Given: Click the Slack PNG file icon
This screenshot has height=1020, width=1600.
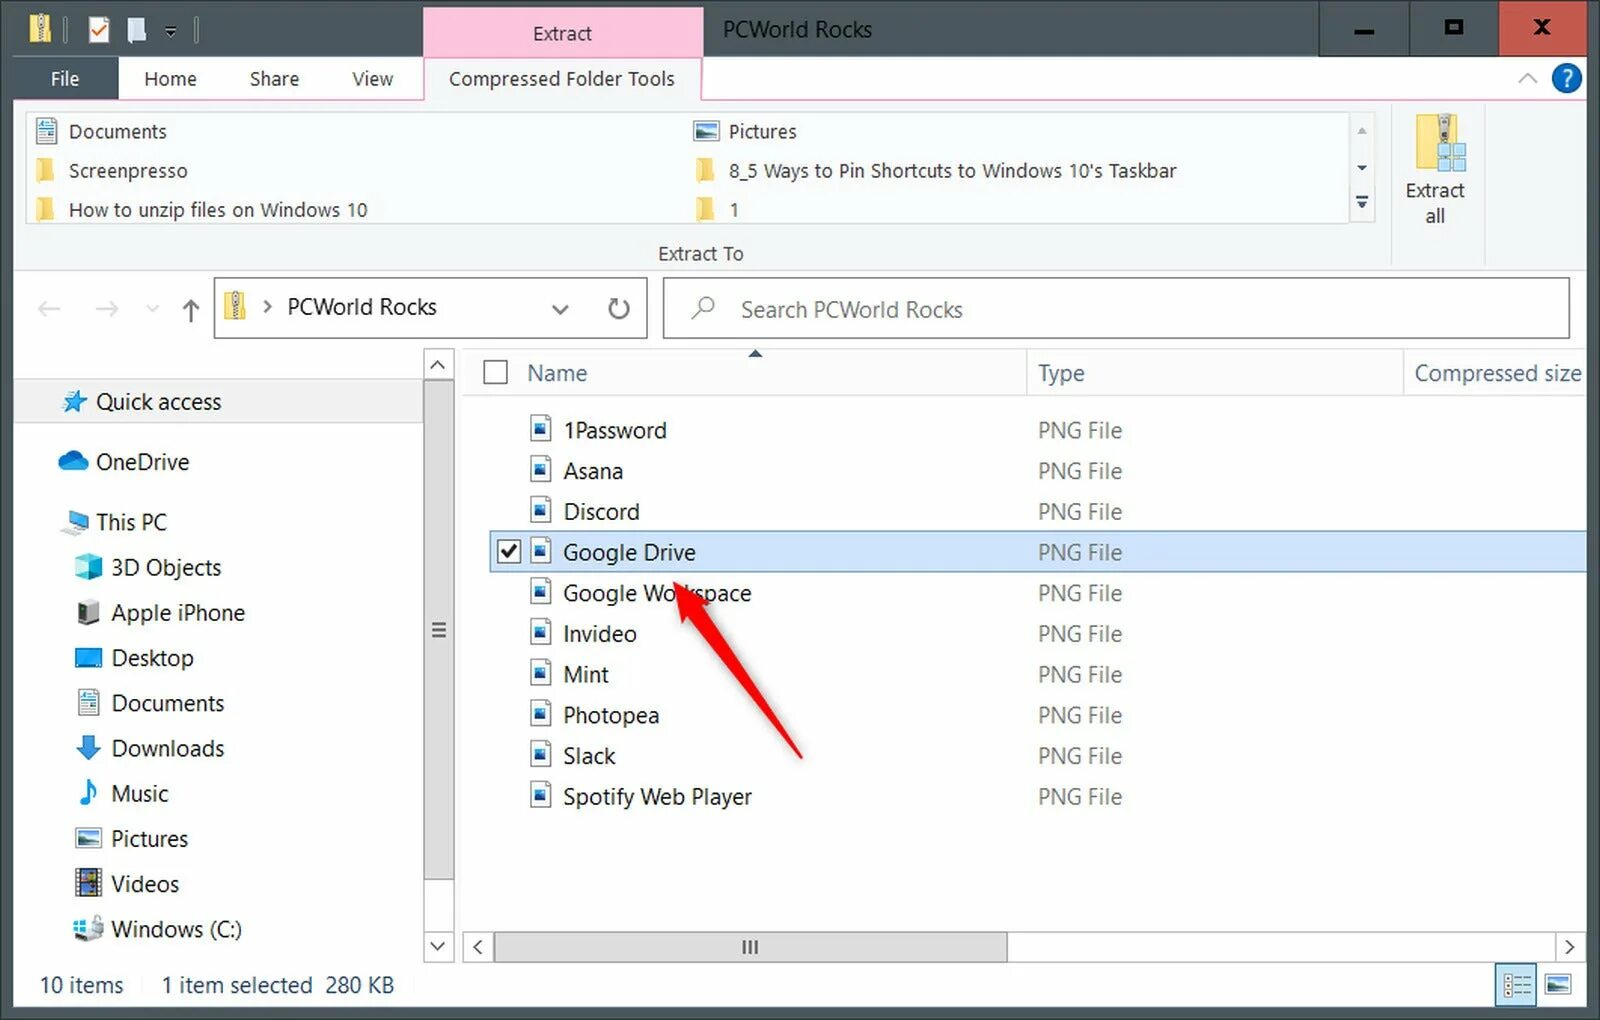Looking at the screenshot, I should tap(540, 755).
